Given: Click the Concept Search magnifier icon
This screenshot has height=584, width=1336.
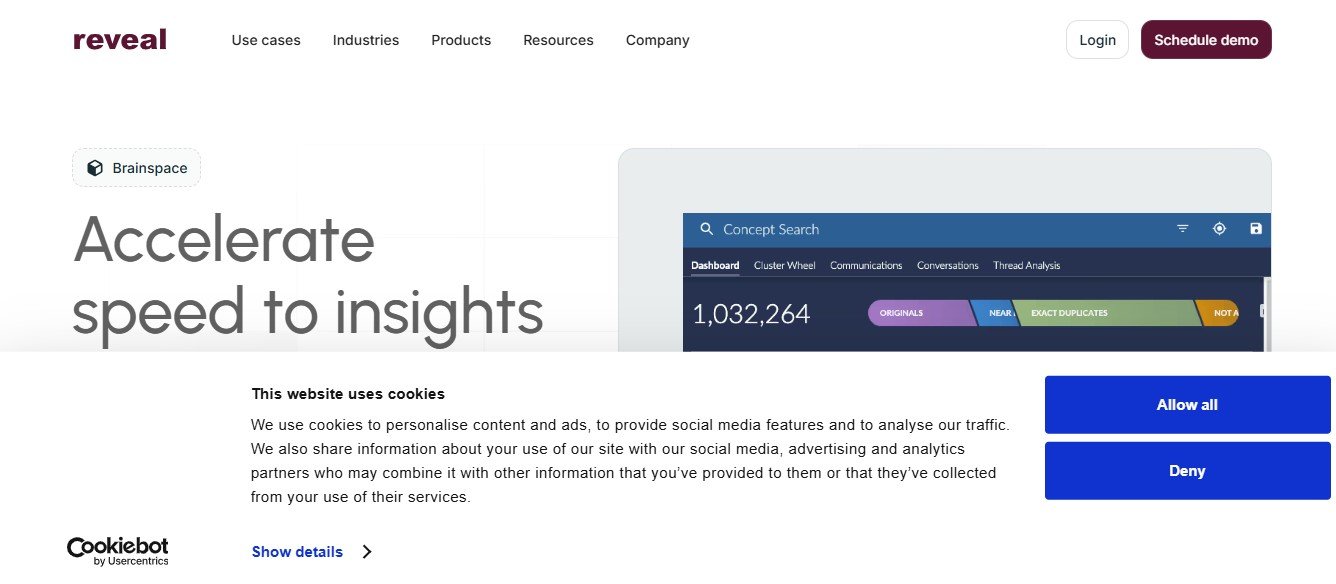Looking at the screenshot, I should 706,229.
